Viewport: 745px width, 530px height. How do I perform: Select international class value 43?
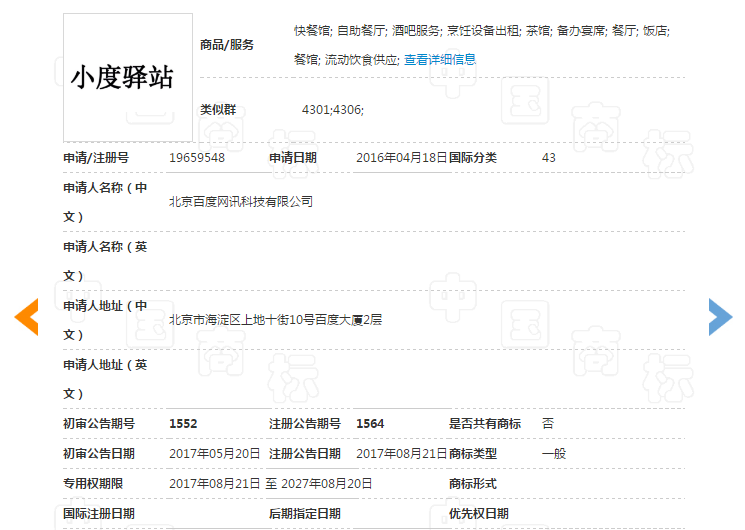click(x=549, y=158)
